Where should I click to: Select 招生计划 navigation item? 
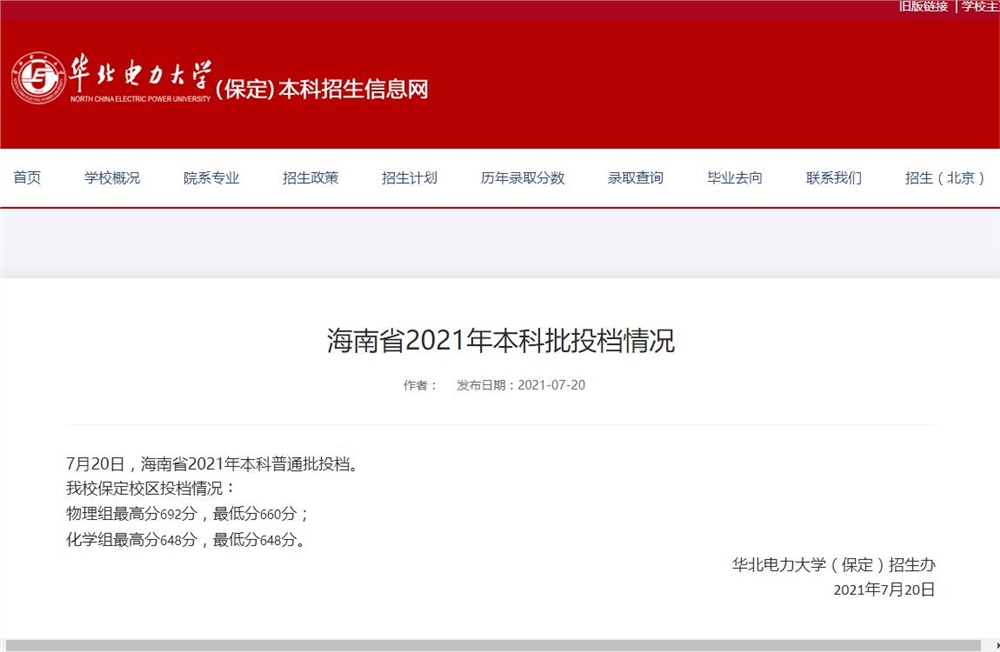[x=409, y=178]
